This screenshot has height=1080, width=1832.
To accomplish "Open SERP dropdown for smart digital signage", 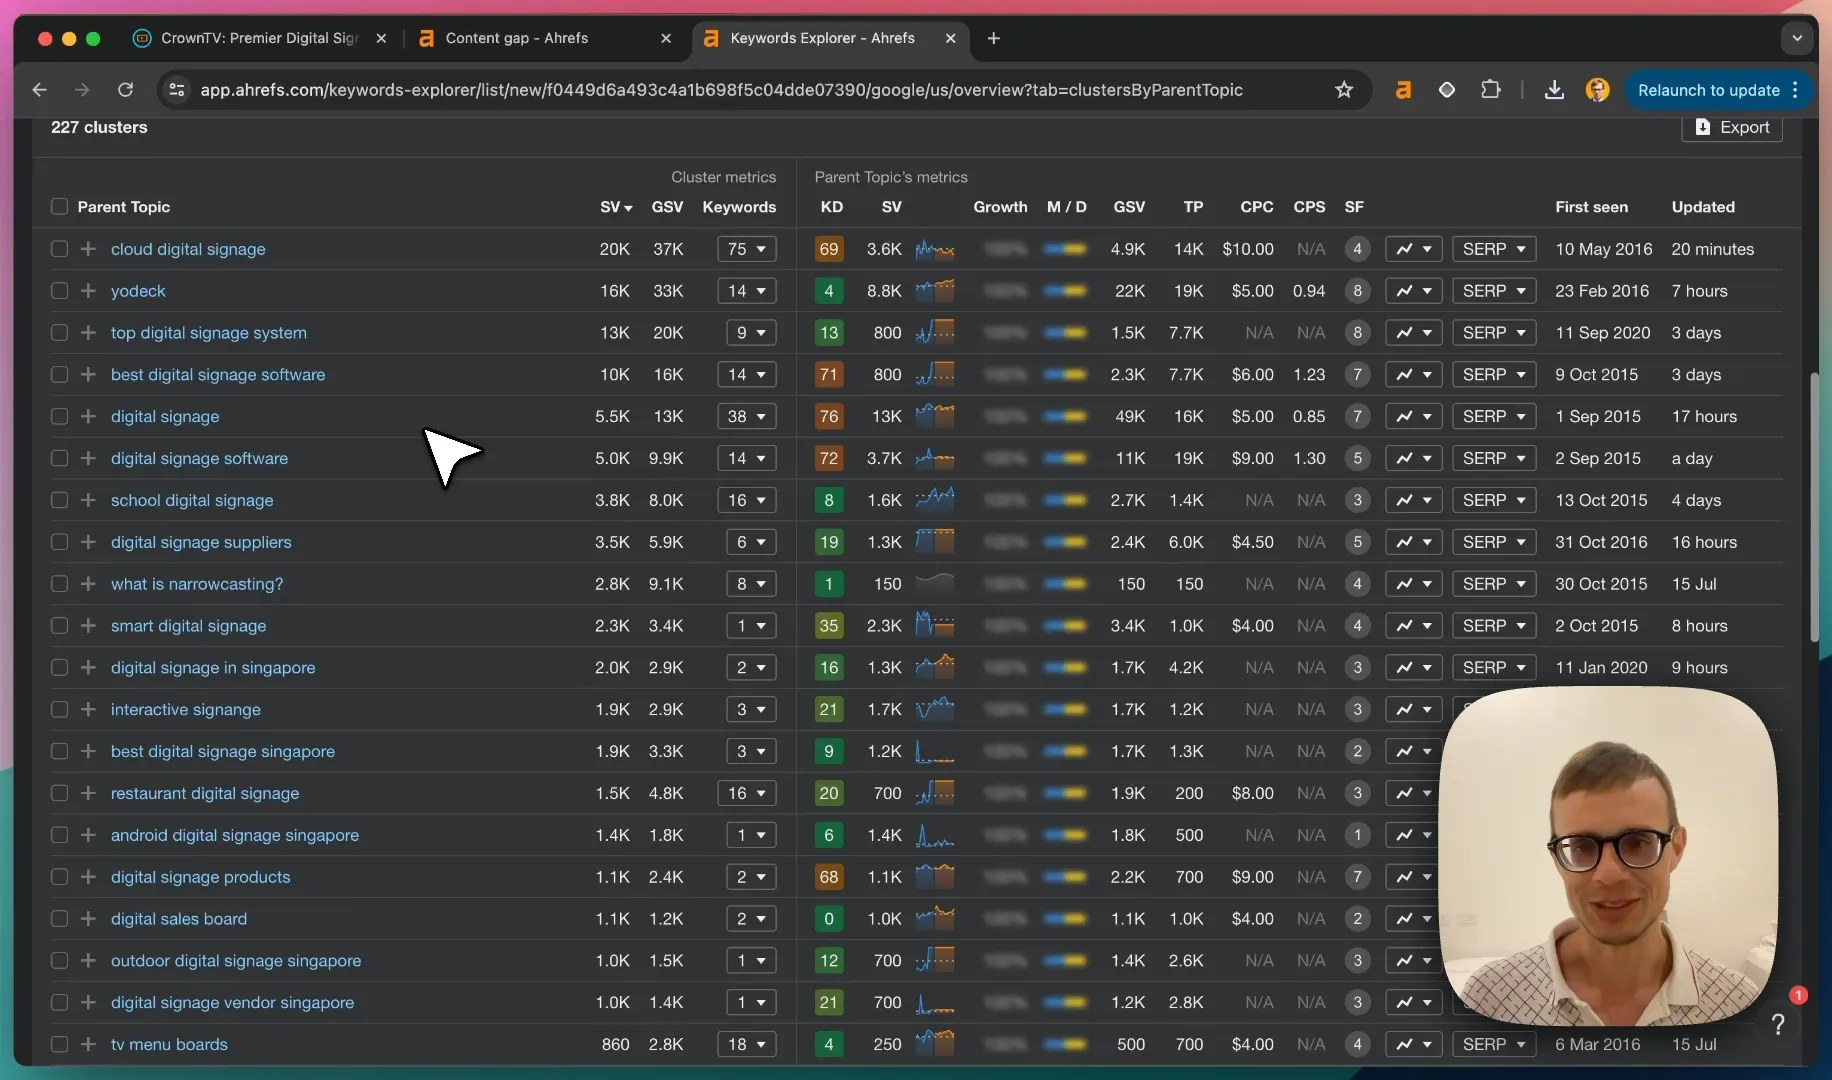I will 1494,626.
